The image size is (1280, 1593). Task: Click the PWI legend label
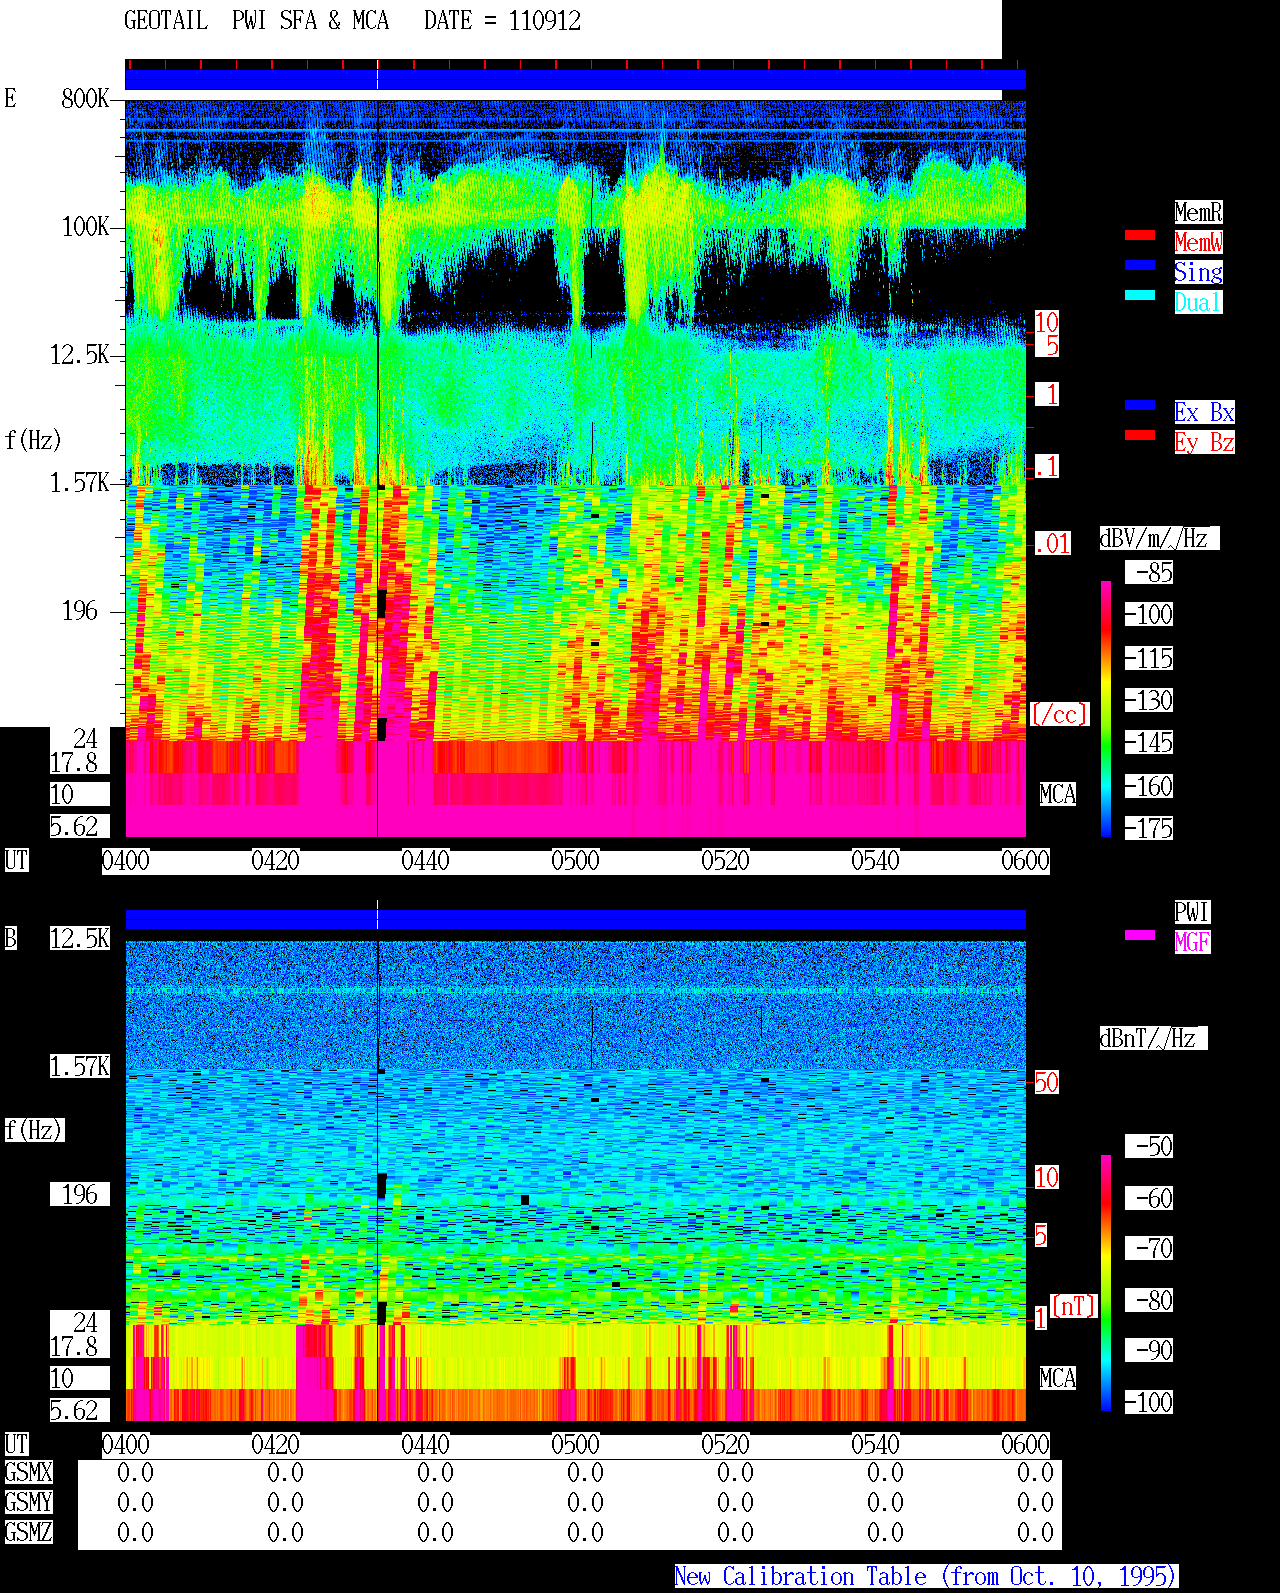click(1192, 912)
